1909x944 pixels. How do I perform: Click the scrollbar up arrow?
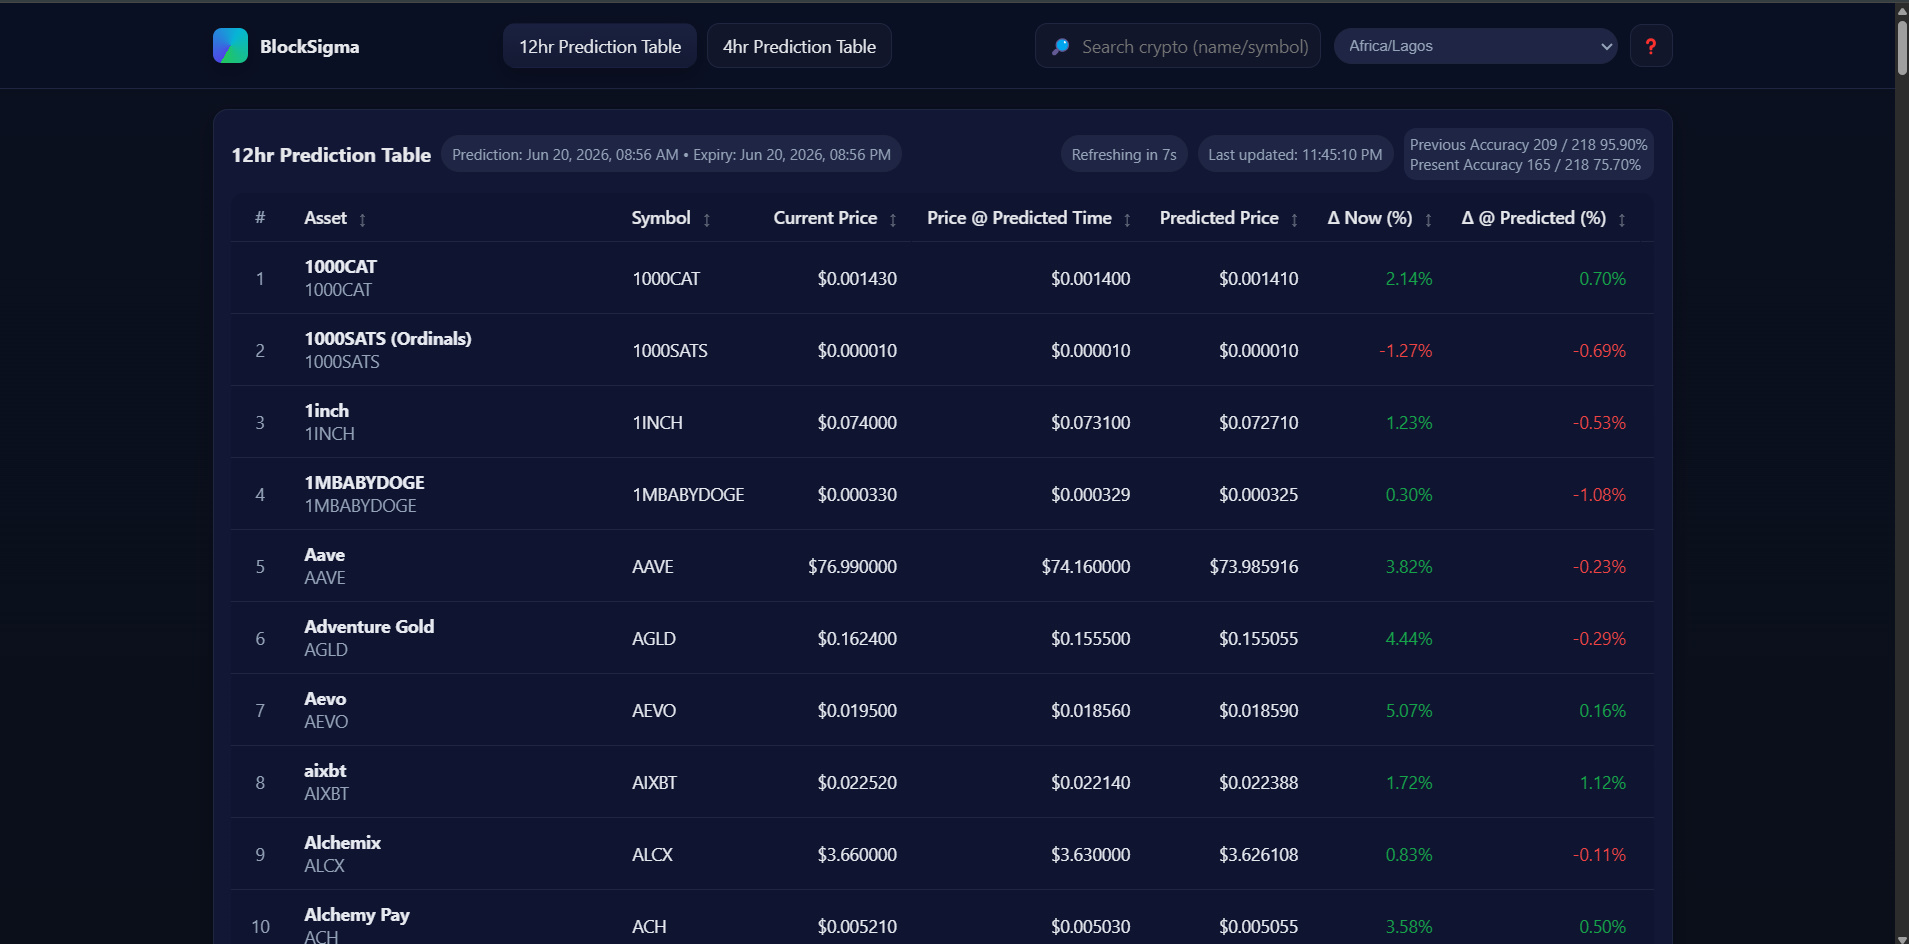click(x=1902, y=10)
